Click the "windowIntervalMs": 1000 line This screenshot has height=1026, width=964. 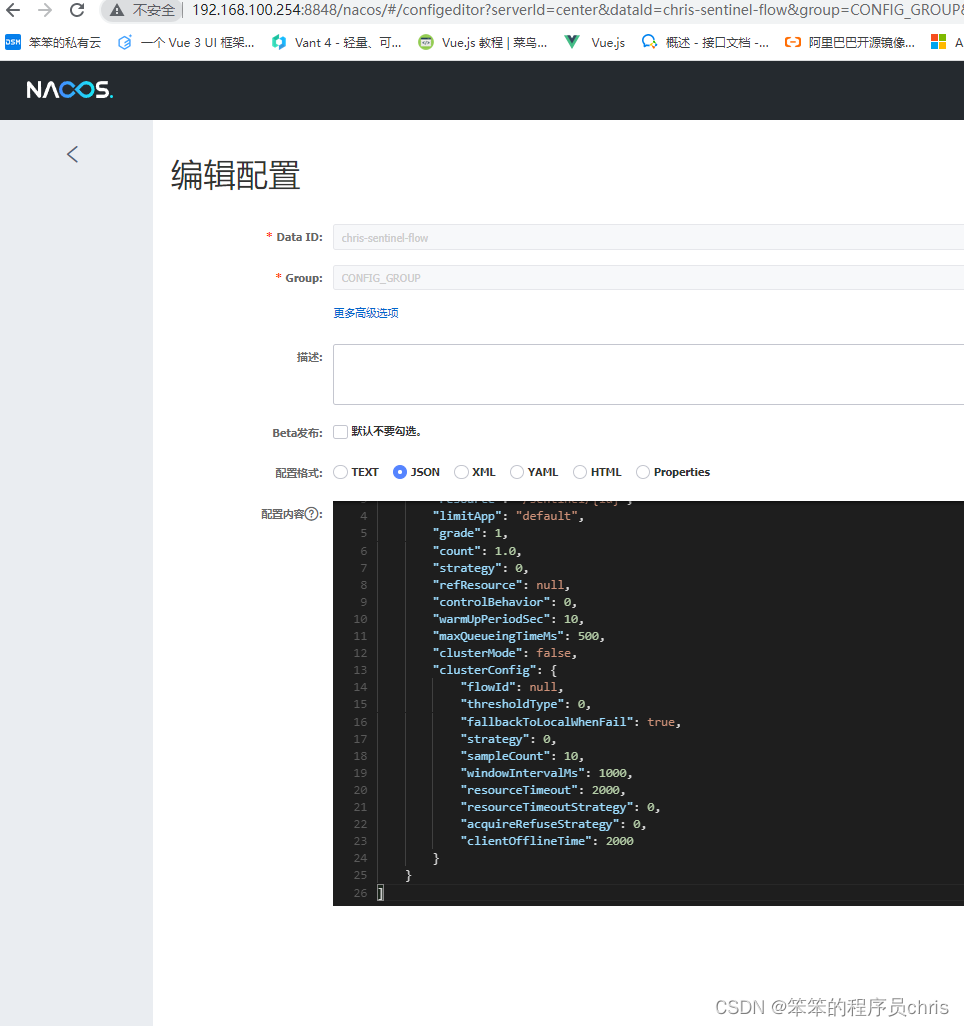coord(546,773)
